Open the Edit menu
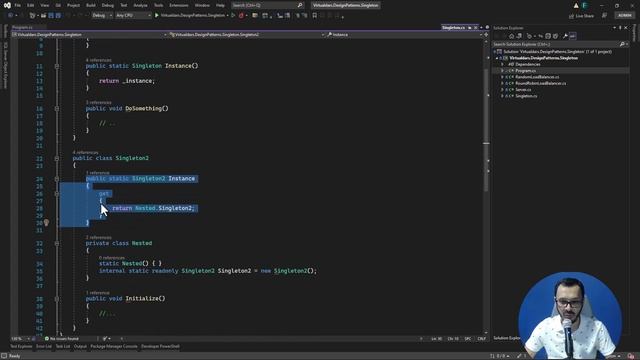The image size is (640, 360). [x=31, y=5]
